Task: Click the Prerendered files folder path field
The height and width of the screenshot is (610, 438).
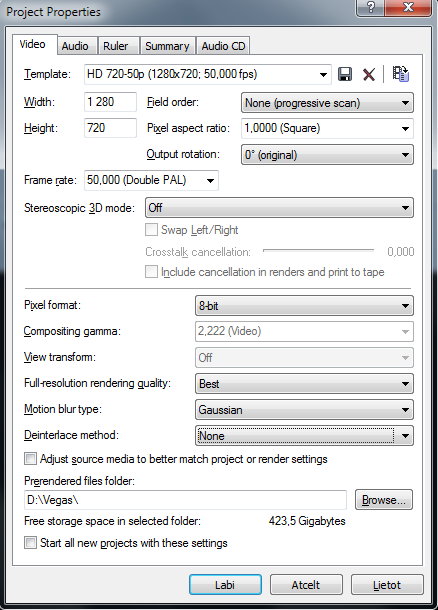Action: pyautogui.click(x=185, y=500)
